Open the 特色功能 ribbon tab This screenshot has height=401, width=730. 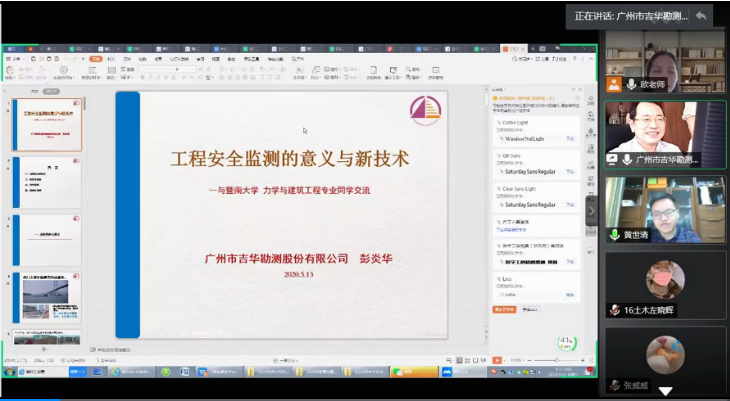coord(276,59)
